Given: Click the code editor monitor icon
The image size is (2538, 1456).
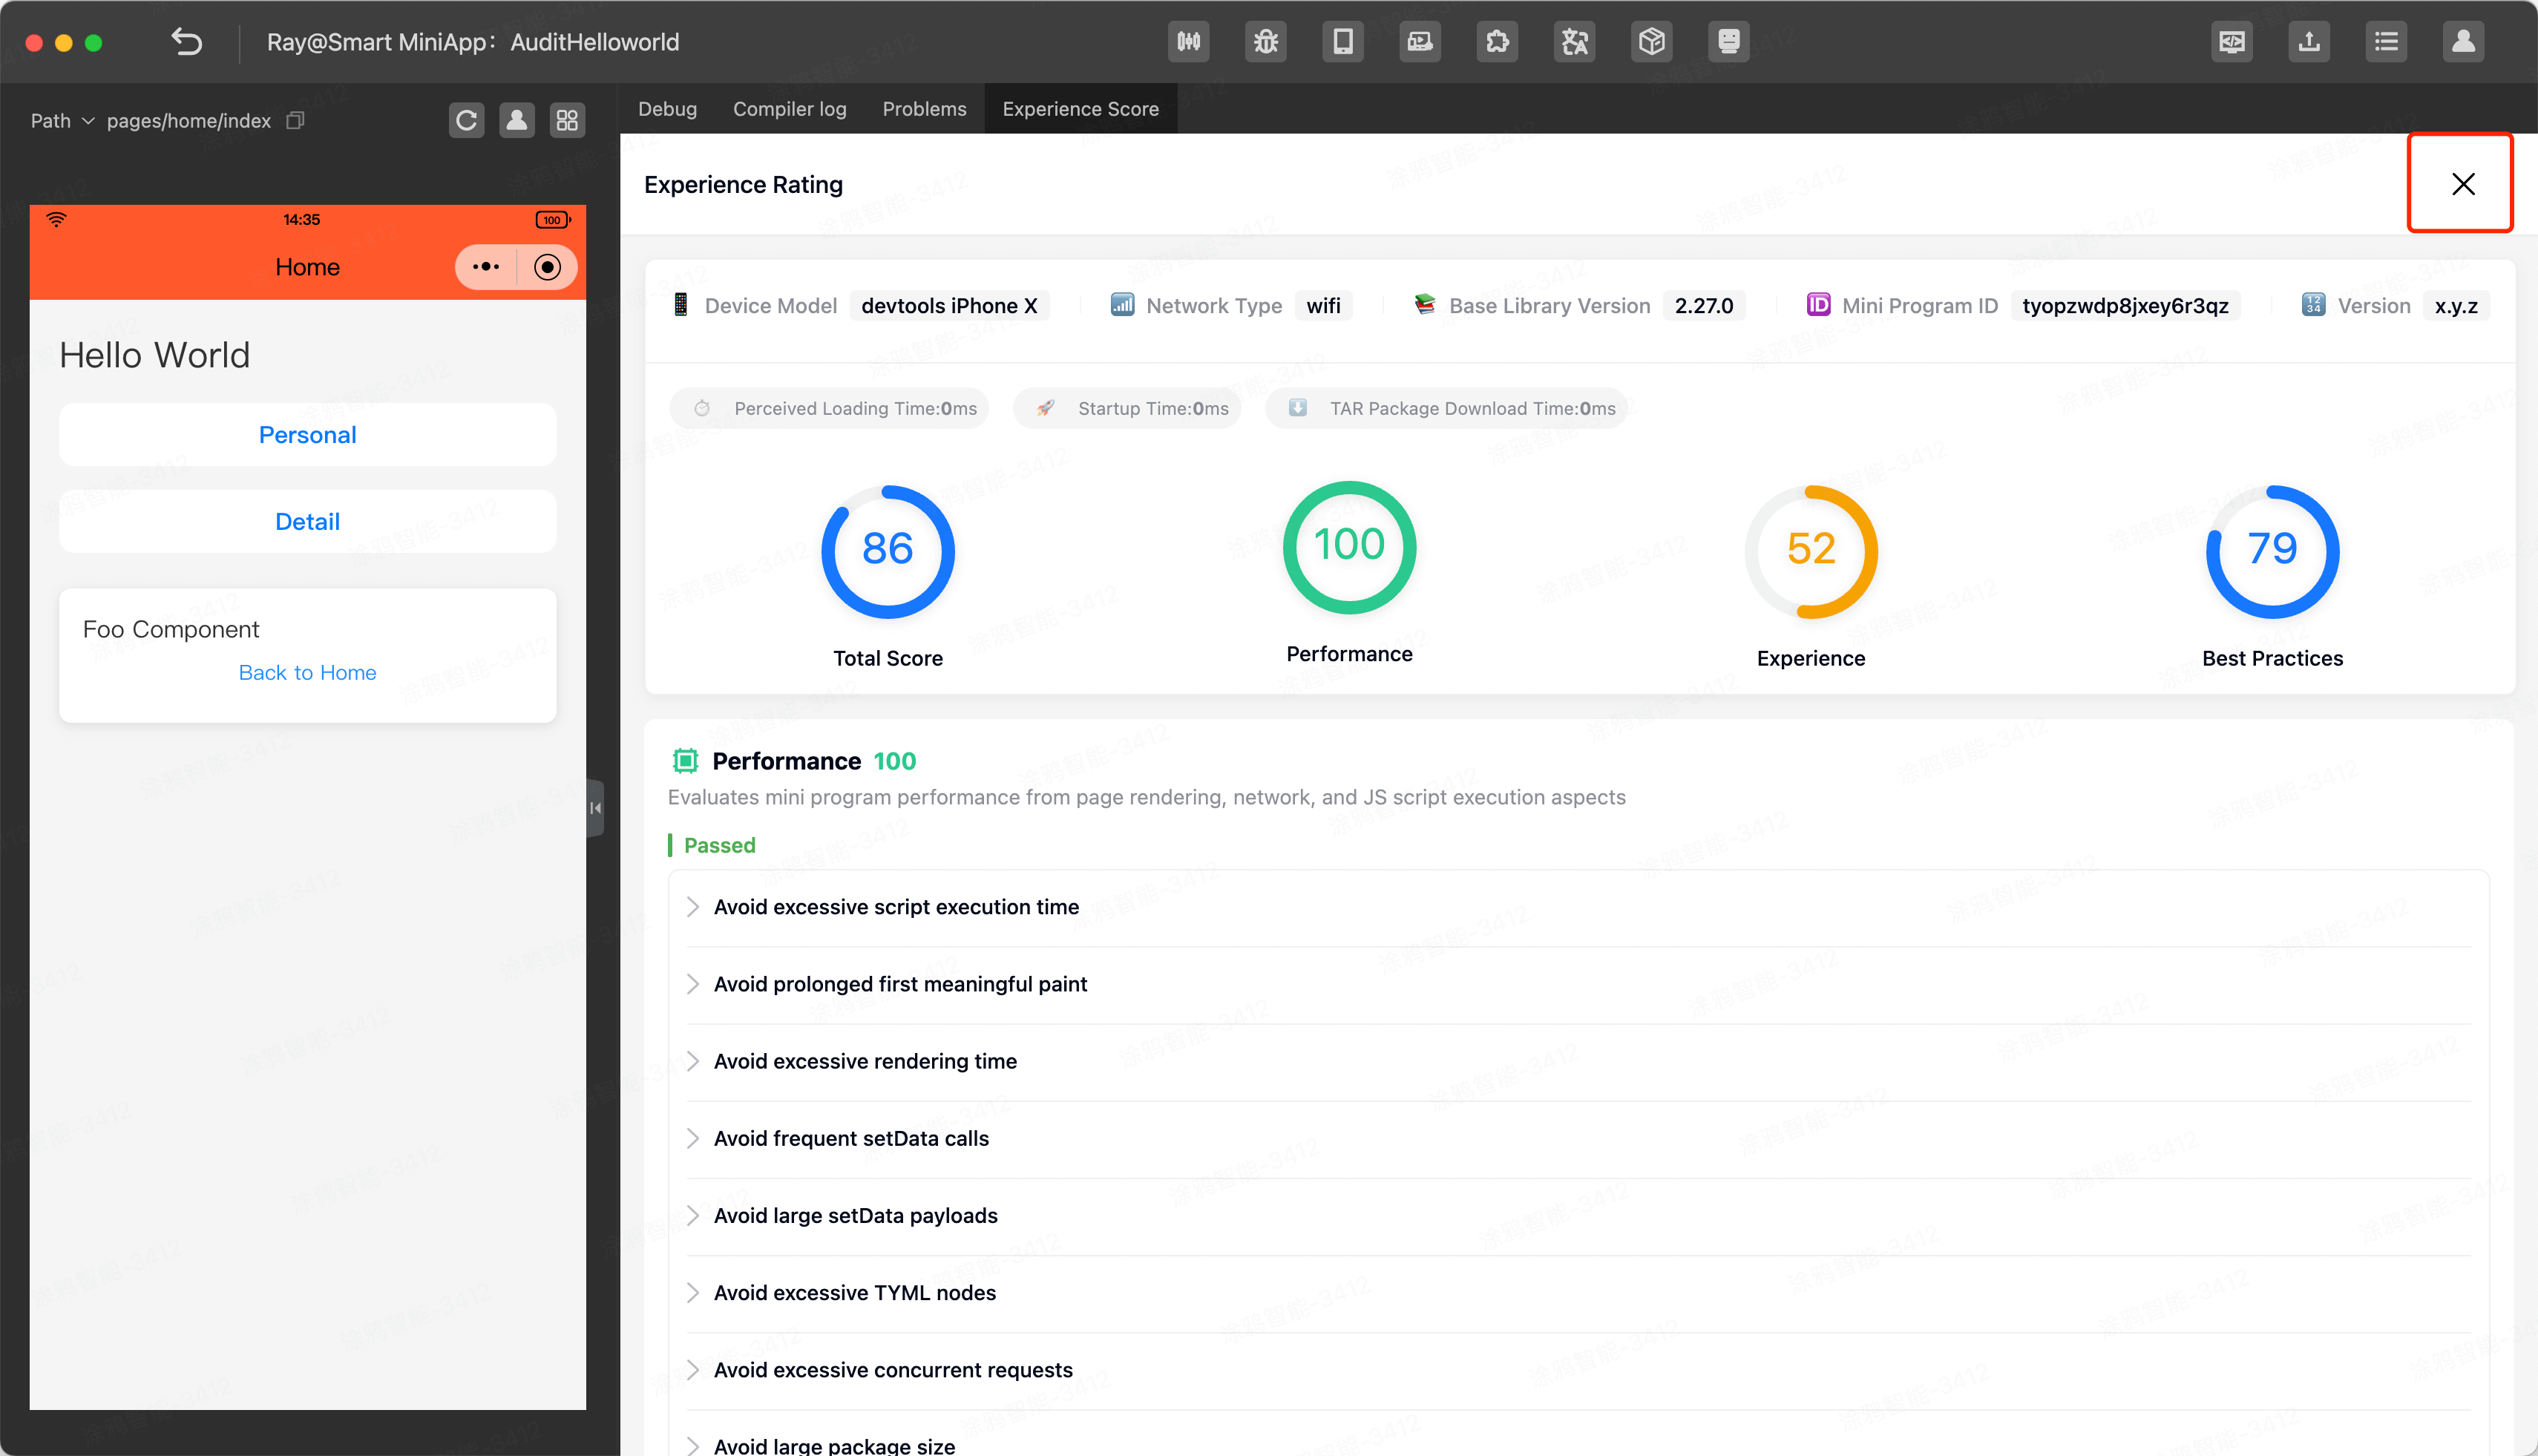Looking at the screenshot, I should click(2232, 41).
